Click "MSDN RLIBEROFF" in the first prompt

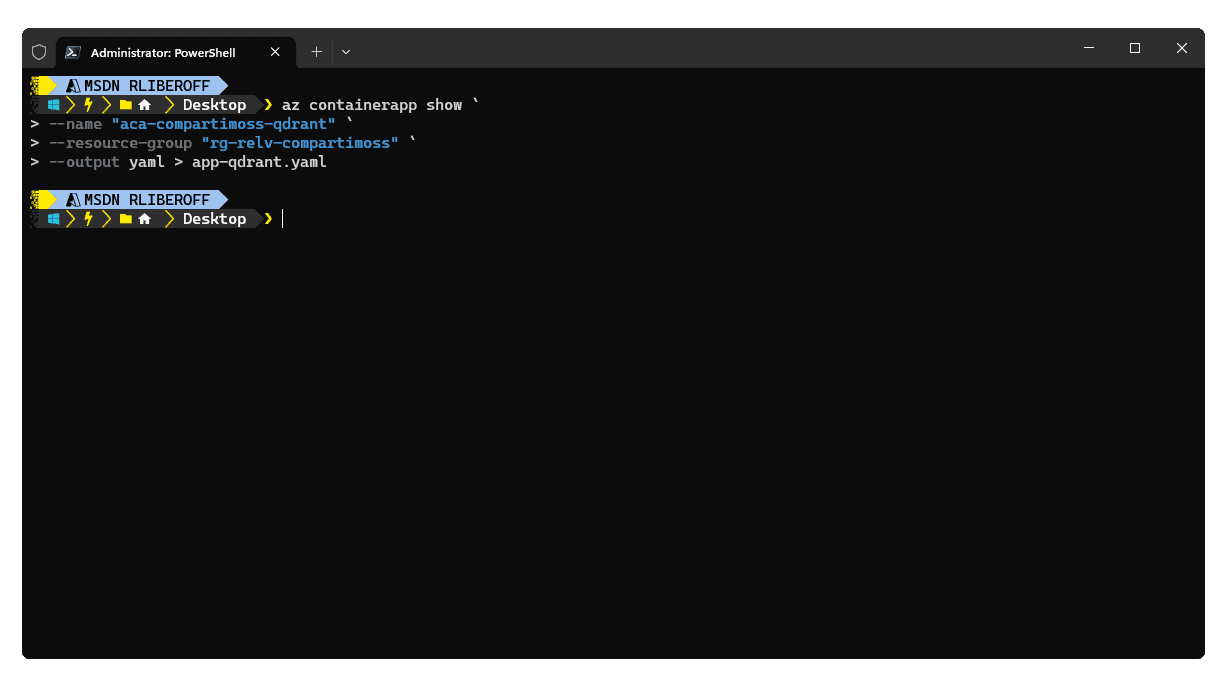coord(147,86)
